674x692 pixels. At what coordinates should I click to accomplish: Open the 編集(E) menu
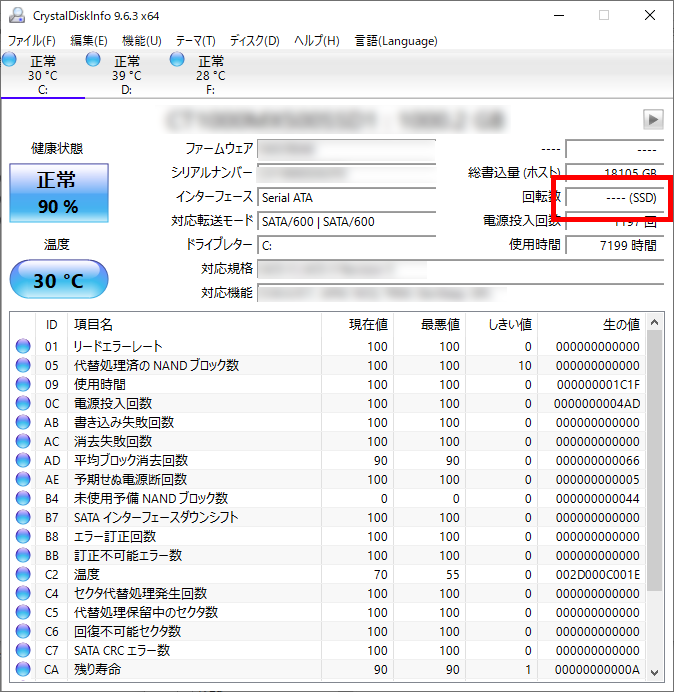pos(89,41)
